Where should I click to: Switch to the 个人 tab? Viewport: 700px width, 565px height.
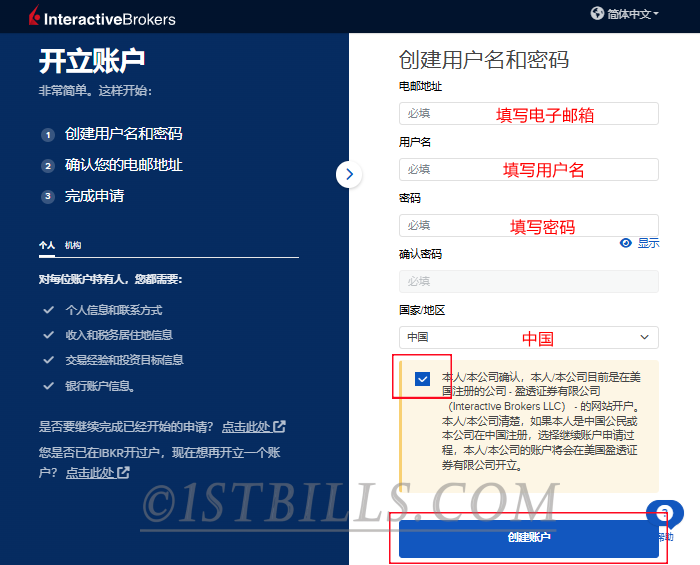coord(47,245)
